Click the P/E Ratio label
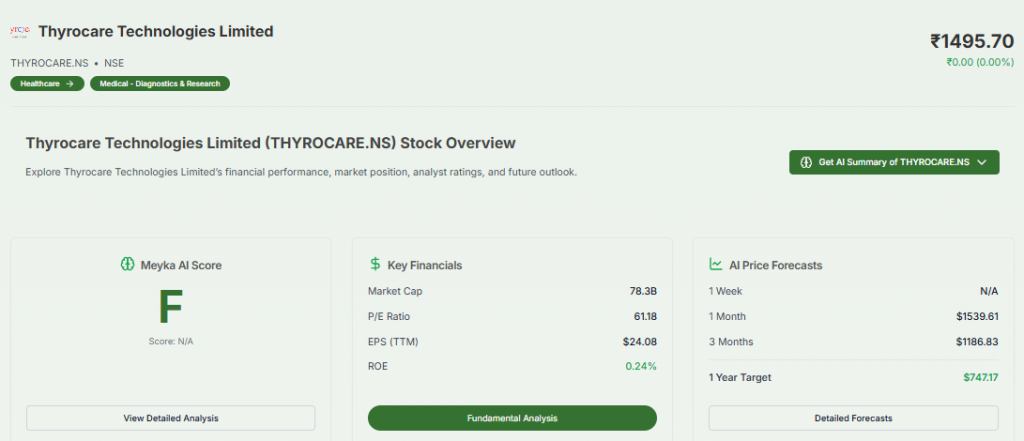 click(x=389, y=317)
